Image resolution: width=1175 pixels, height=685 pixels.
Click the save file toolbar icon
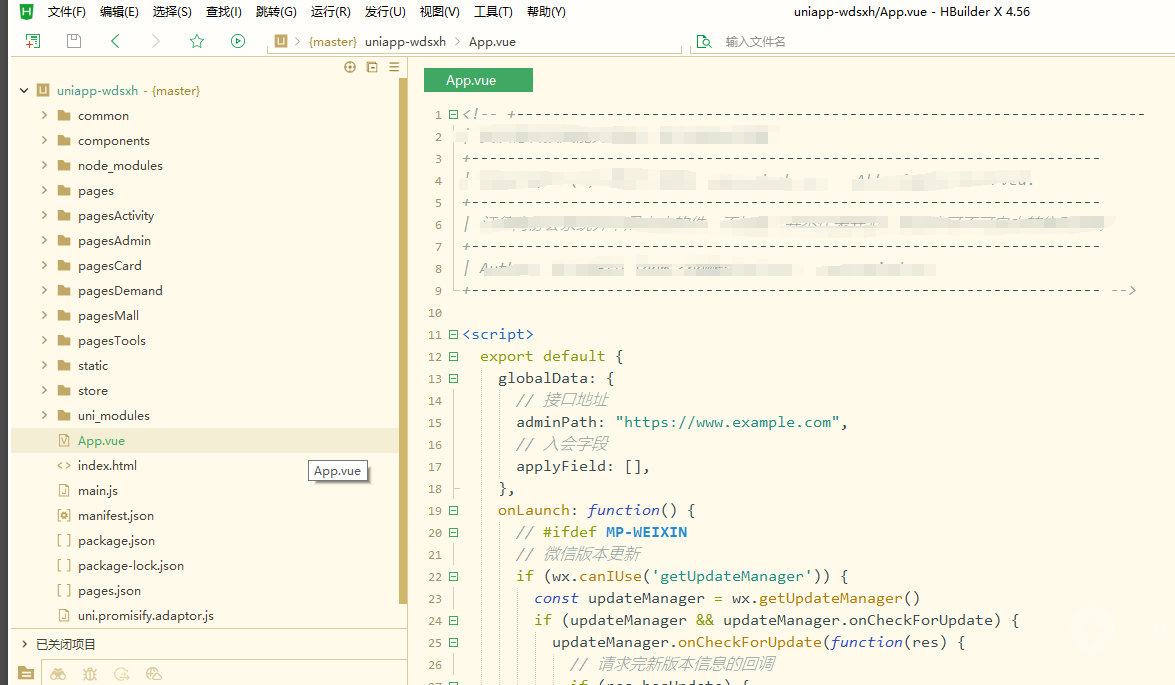73,41
